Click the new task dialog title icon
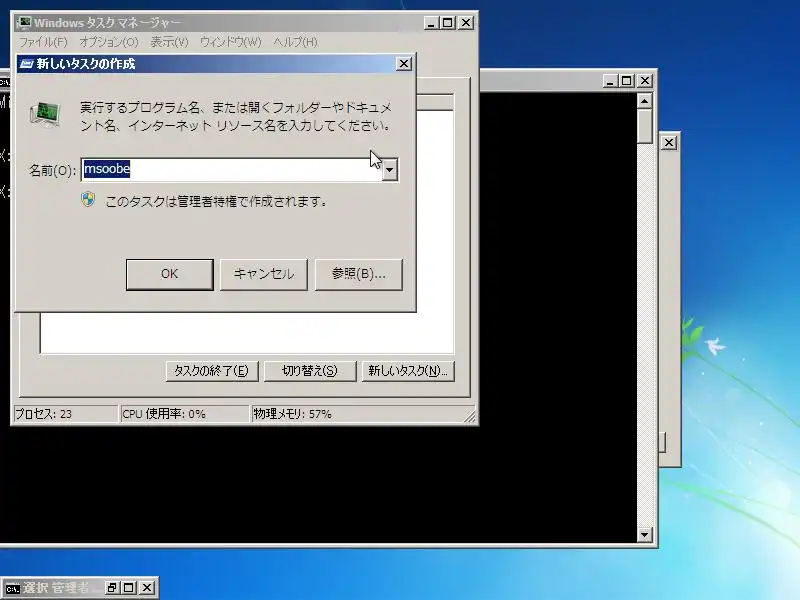This screenshot has height=600, width=800. (26, 64)
